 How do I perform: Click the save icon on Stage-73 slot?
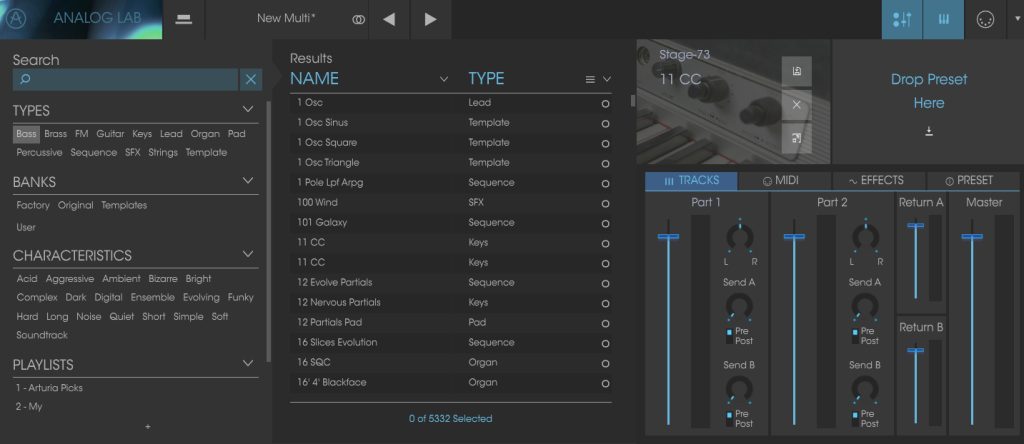coord(797,71)
